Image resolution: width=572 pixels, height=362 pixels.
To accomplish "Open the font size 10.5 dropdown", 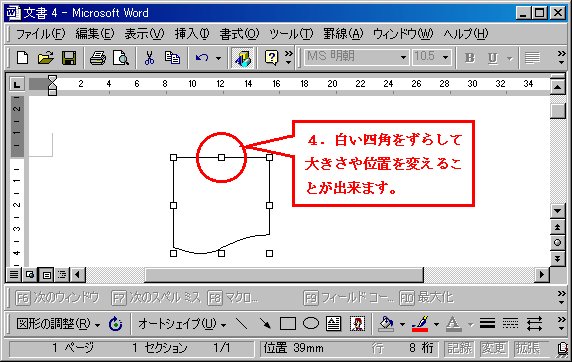I will click(445, 58).
